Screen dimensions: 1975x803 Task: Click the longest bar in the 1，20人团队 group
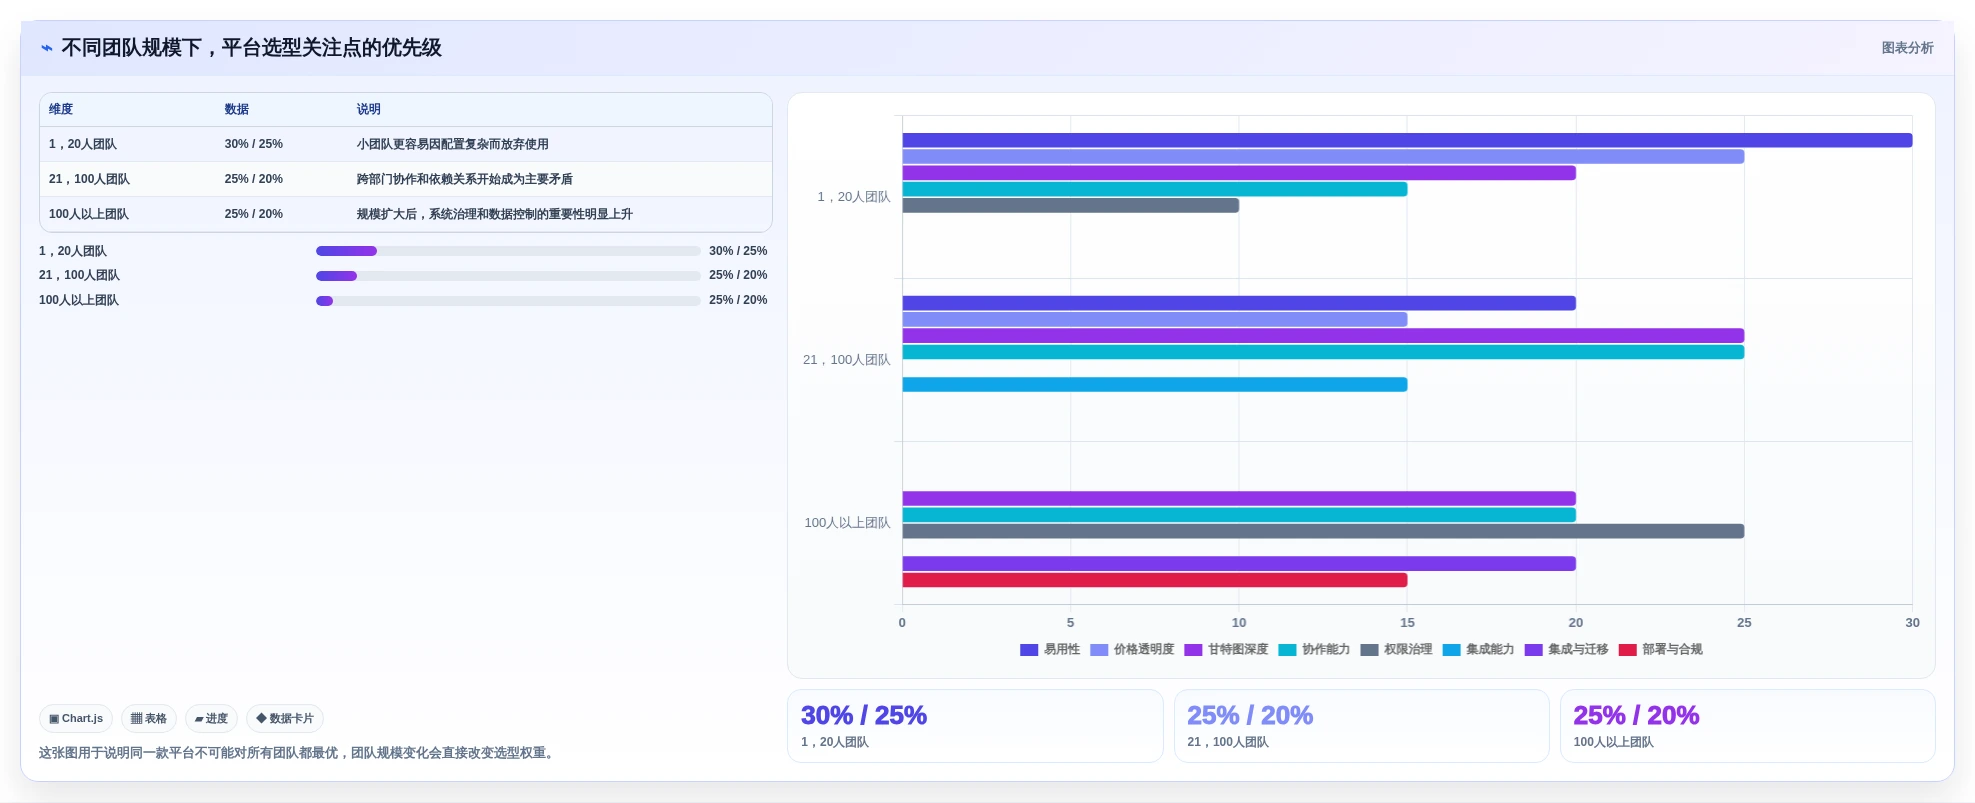pos(1407,141)
